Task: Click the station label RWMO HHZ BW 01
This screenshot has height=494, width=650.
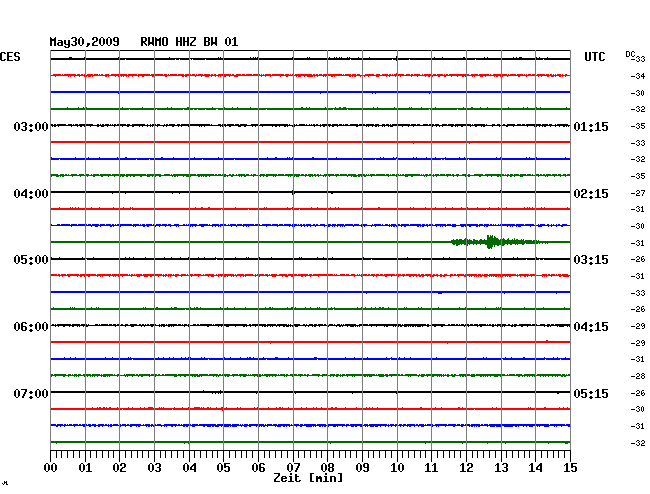Action: coord(189,42)
